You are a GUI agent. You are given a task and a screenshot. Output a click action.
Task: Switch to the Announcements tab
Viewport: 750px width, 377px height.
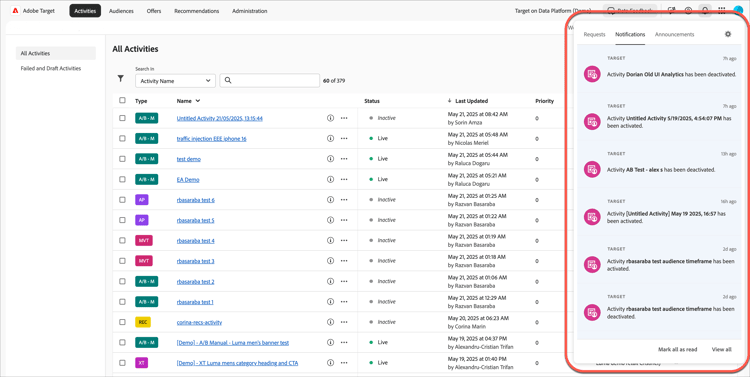[674, 34]
